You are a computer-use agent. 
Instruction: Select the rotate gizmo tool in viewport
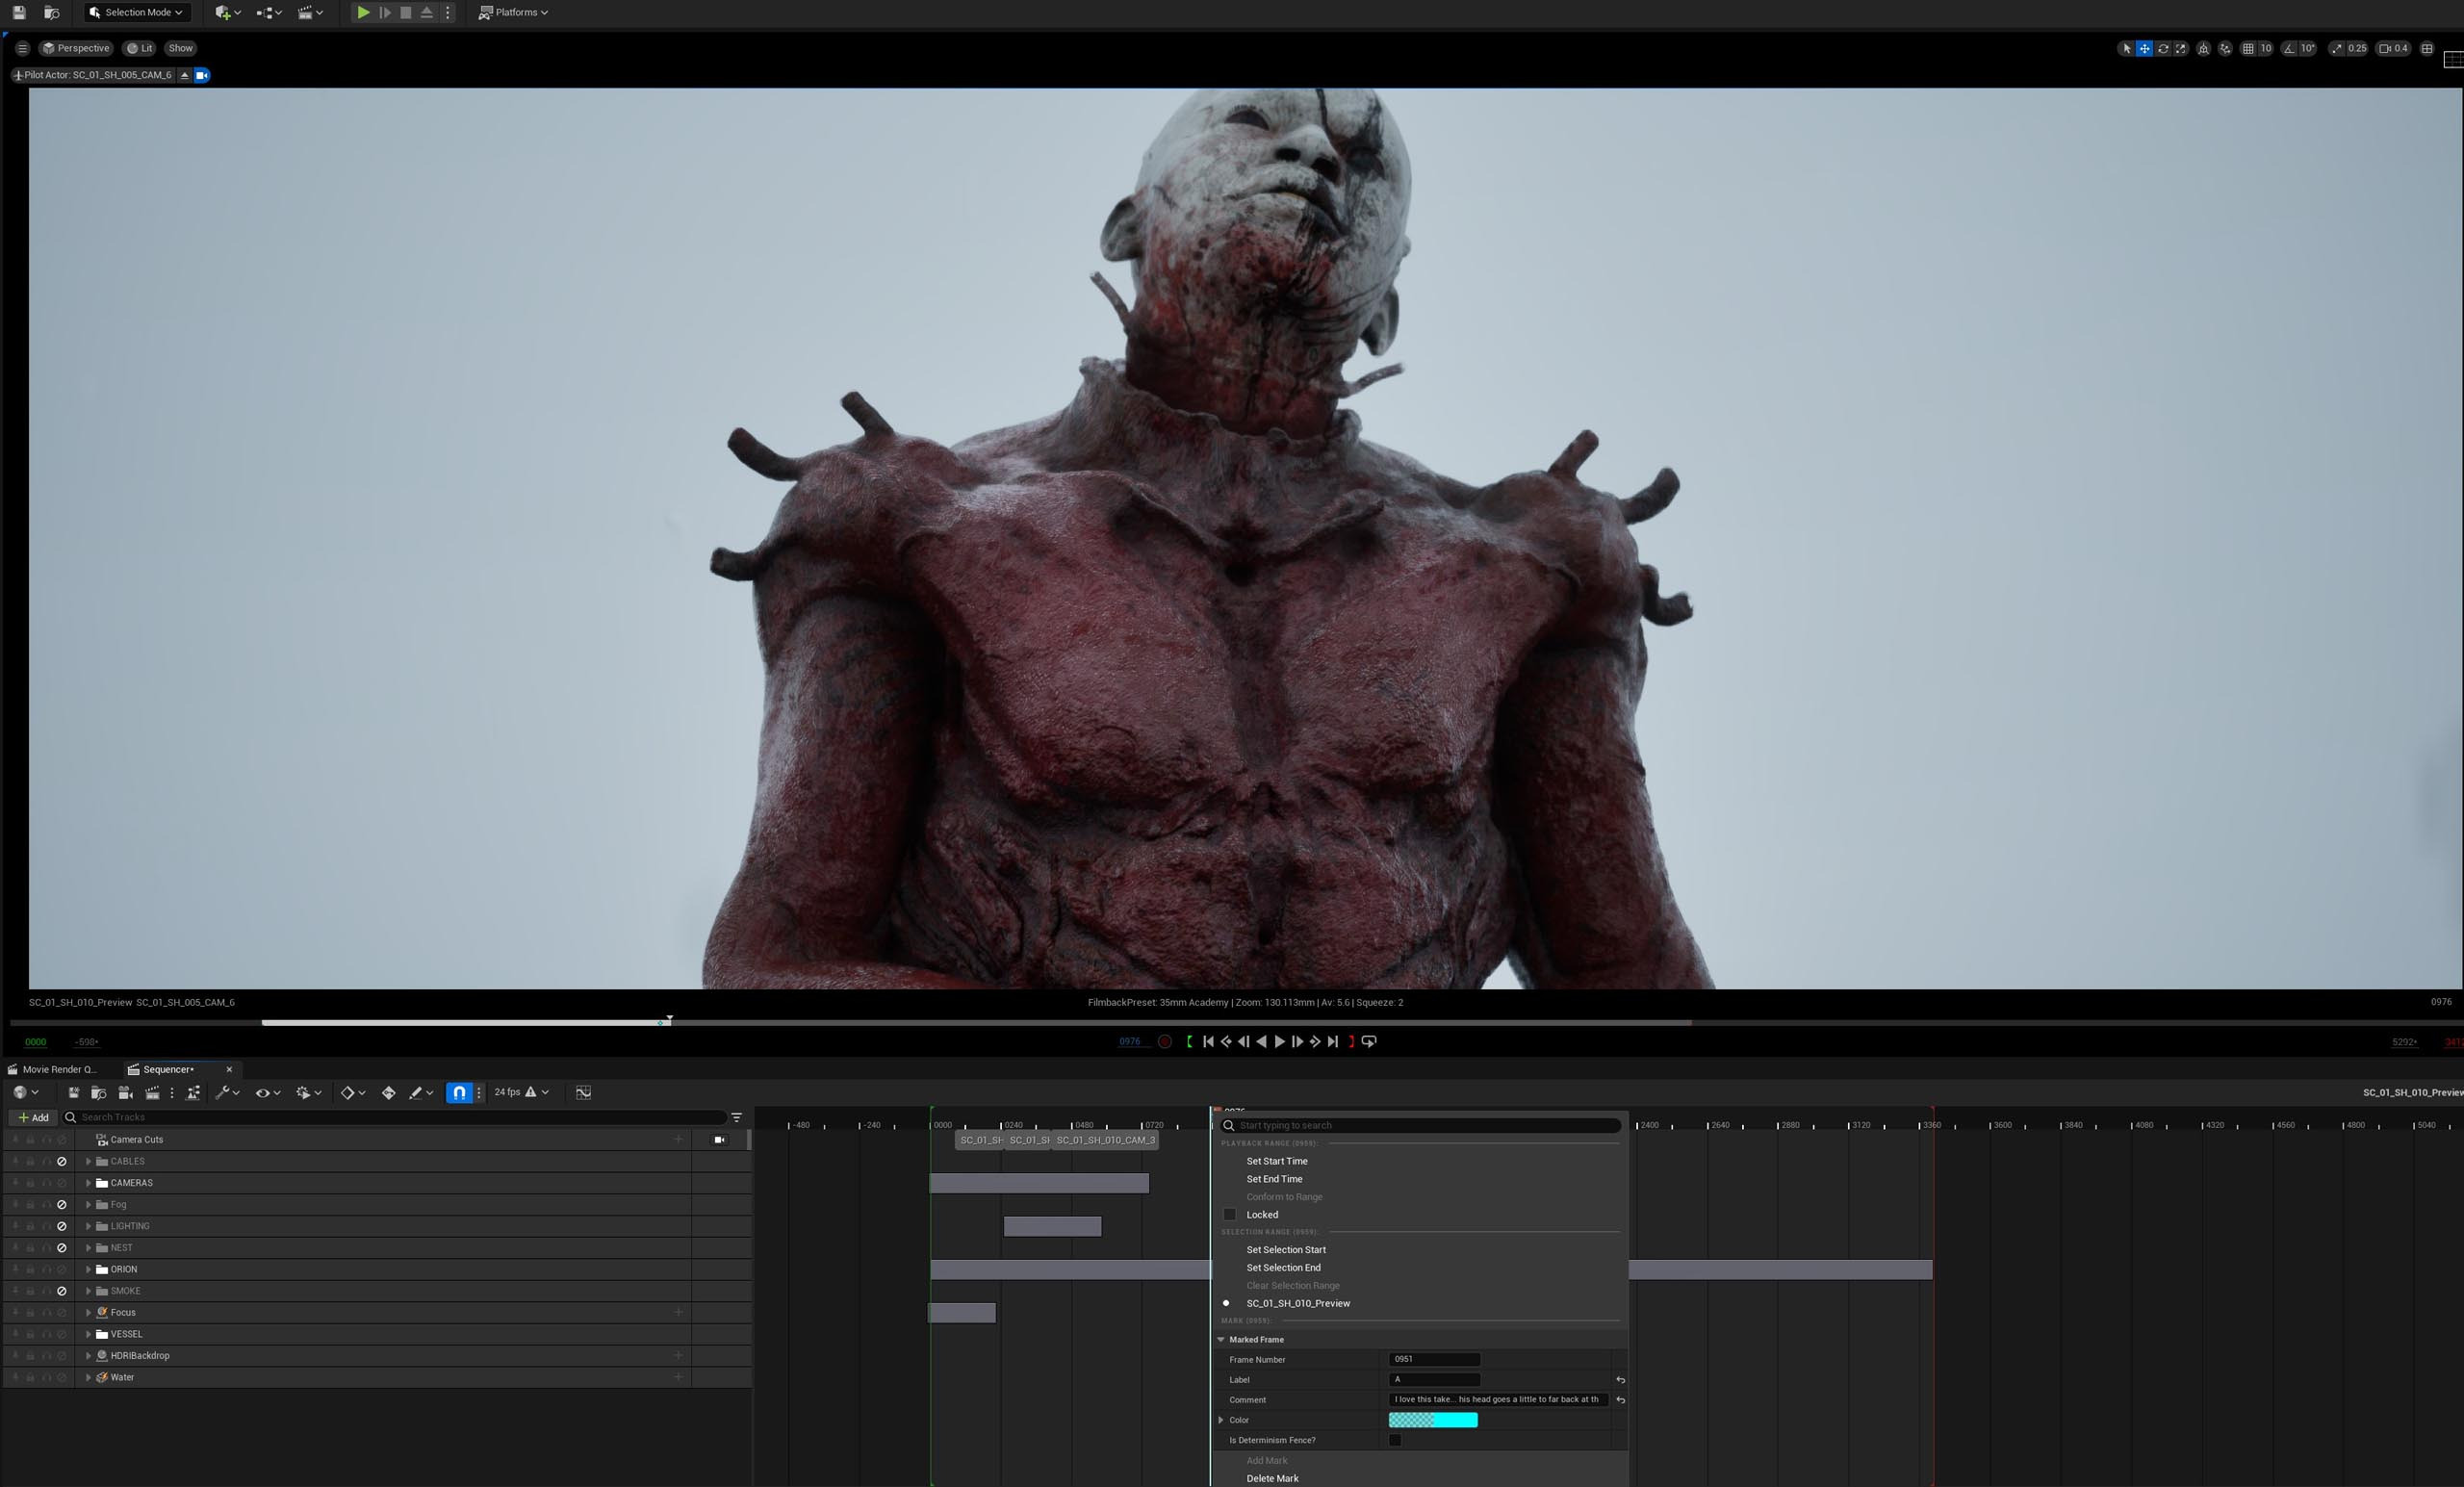tap(2163, 48)
